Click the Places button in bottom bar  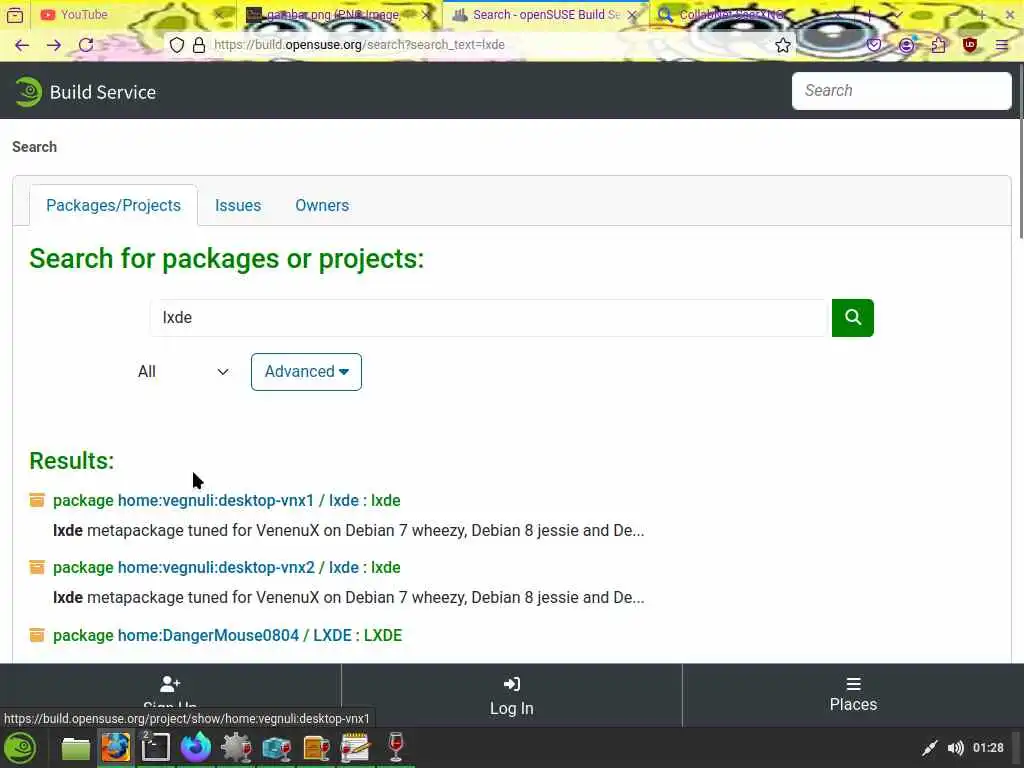point(853,695)
